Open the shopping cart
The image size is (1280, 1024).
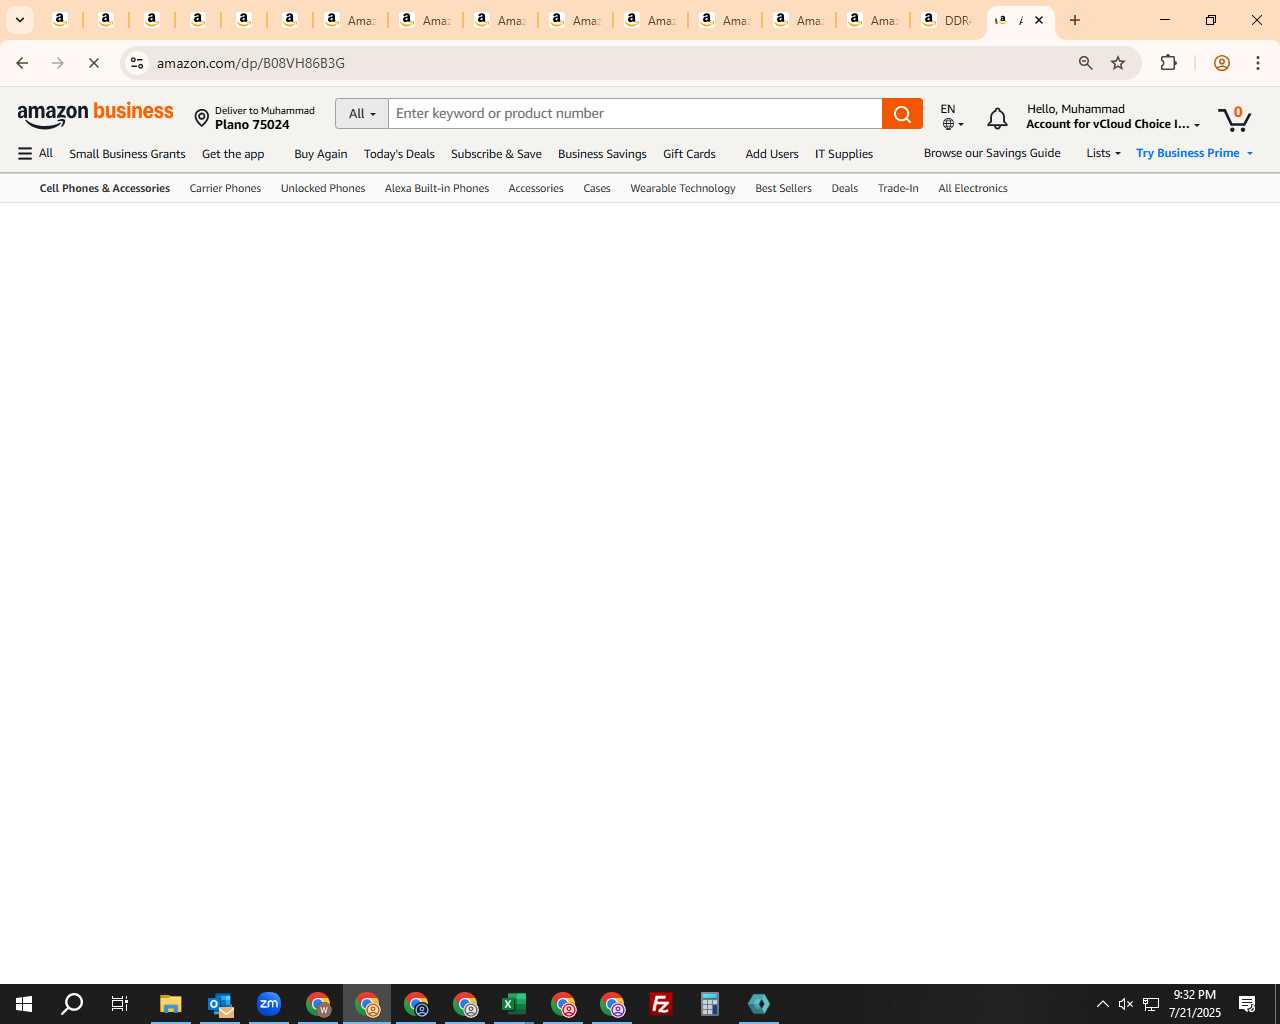pos(1235,119)
